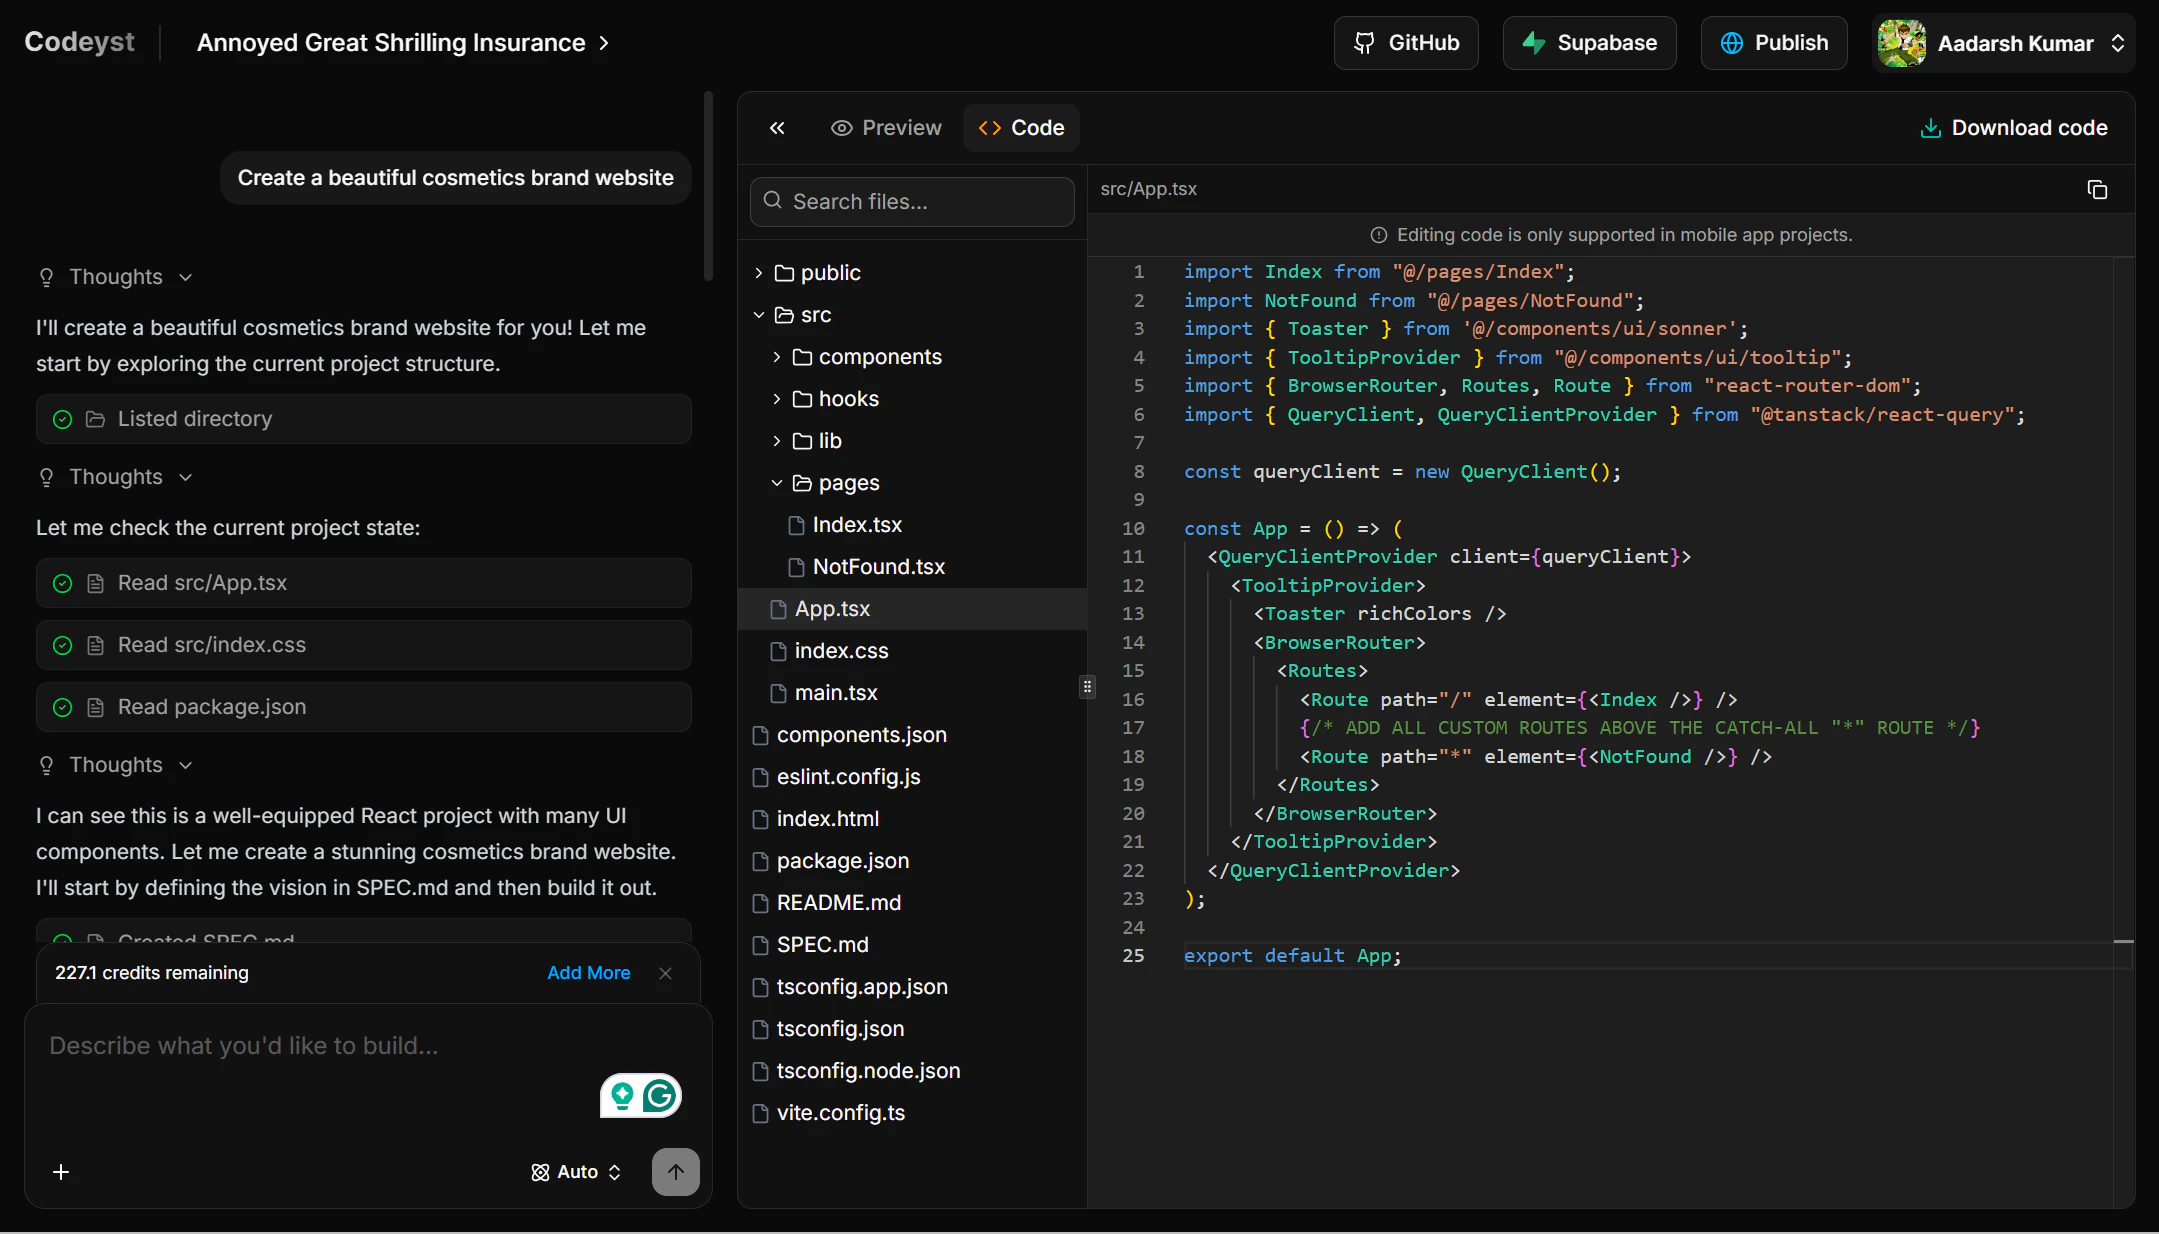Image resolution: width=2159 pixels, height=1234 pixels.
Task: Dismiss the credits remaining banner
Action: [x=665, y=972]
